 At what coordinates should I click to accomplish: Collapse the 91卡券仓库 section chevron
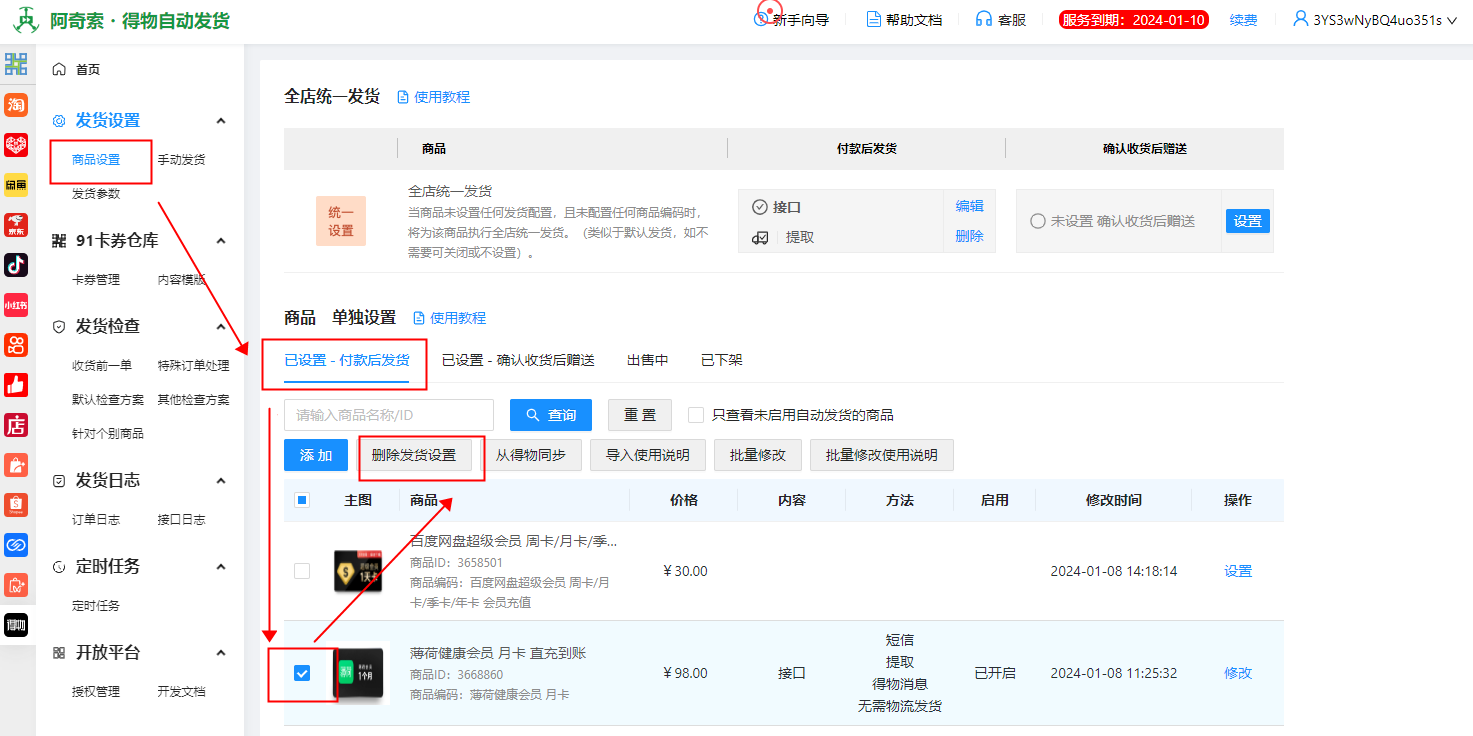click(221, 240)
